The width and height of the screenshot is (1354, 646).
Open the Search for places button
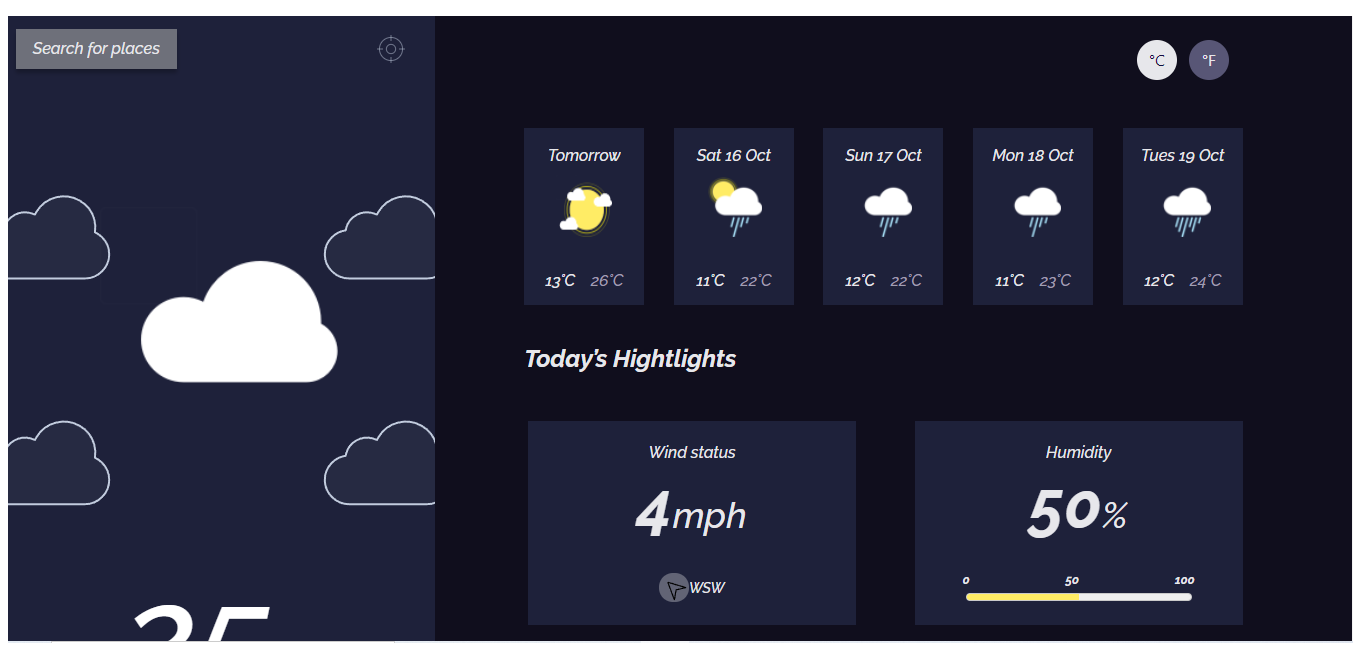[x=96, y=49]
